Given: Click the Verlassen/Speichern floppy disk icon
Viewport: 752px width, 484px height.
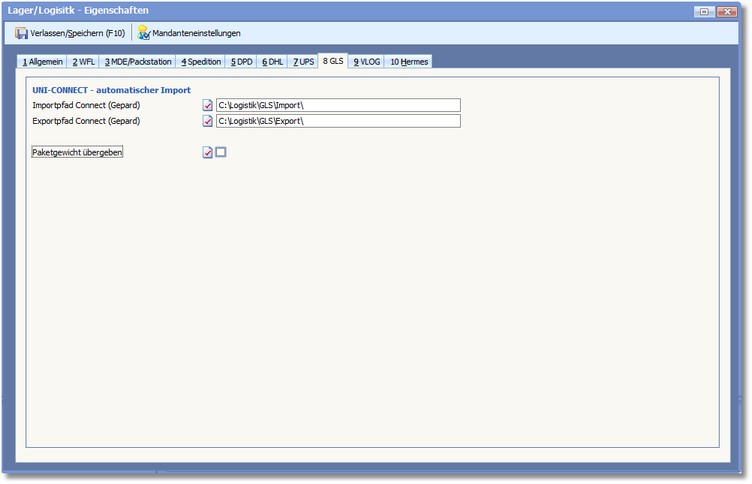Looking at the screenshot, I should (21, 33).
